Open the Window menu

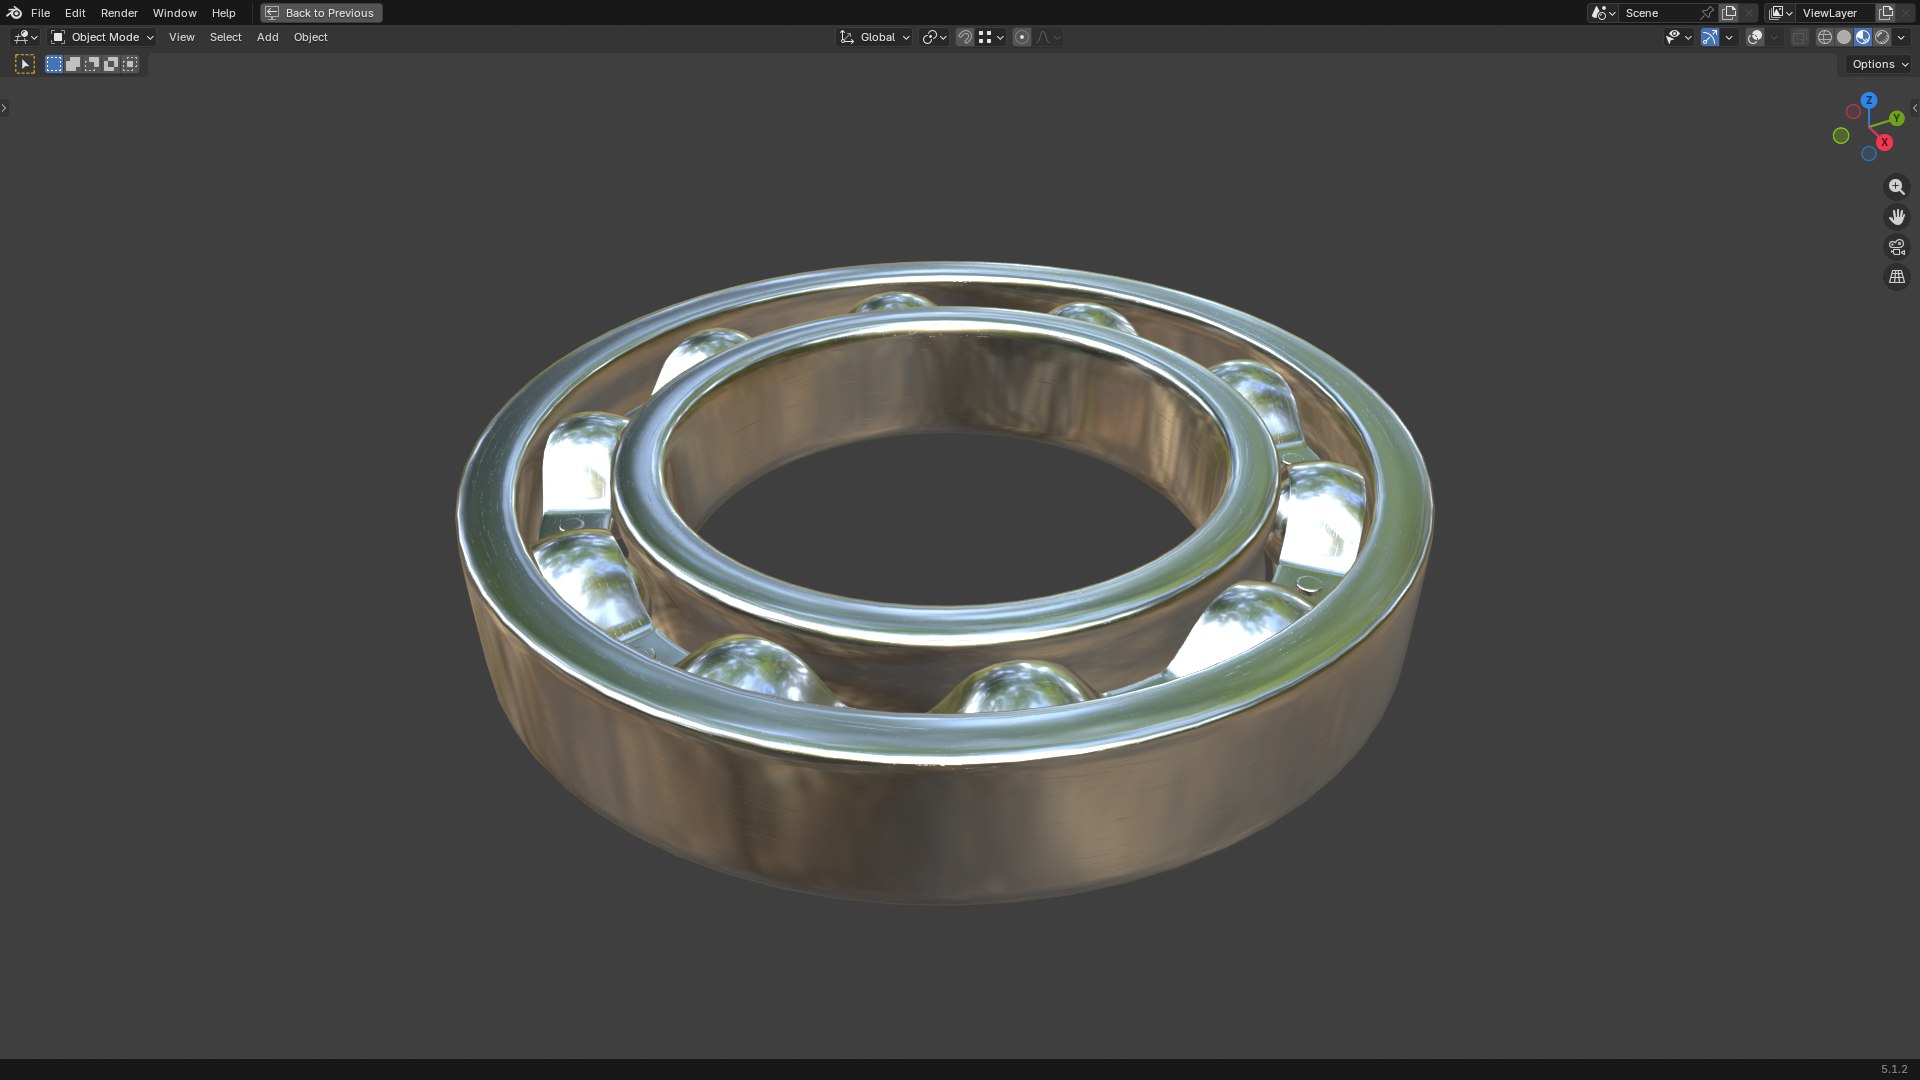point(174,13)
